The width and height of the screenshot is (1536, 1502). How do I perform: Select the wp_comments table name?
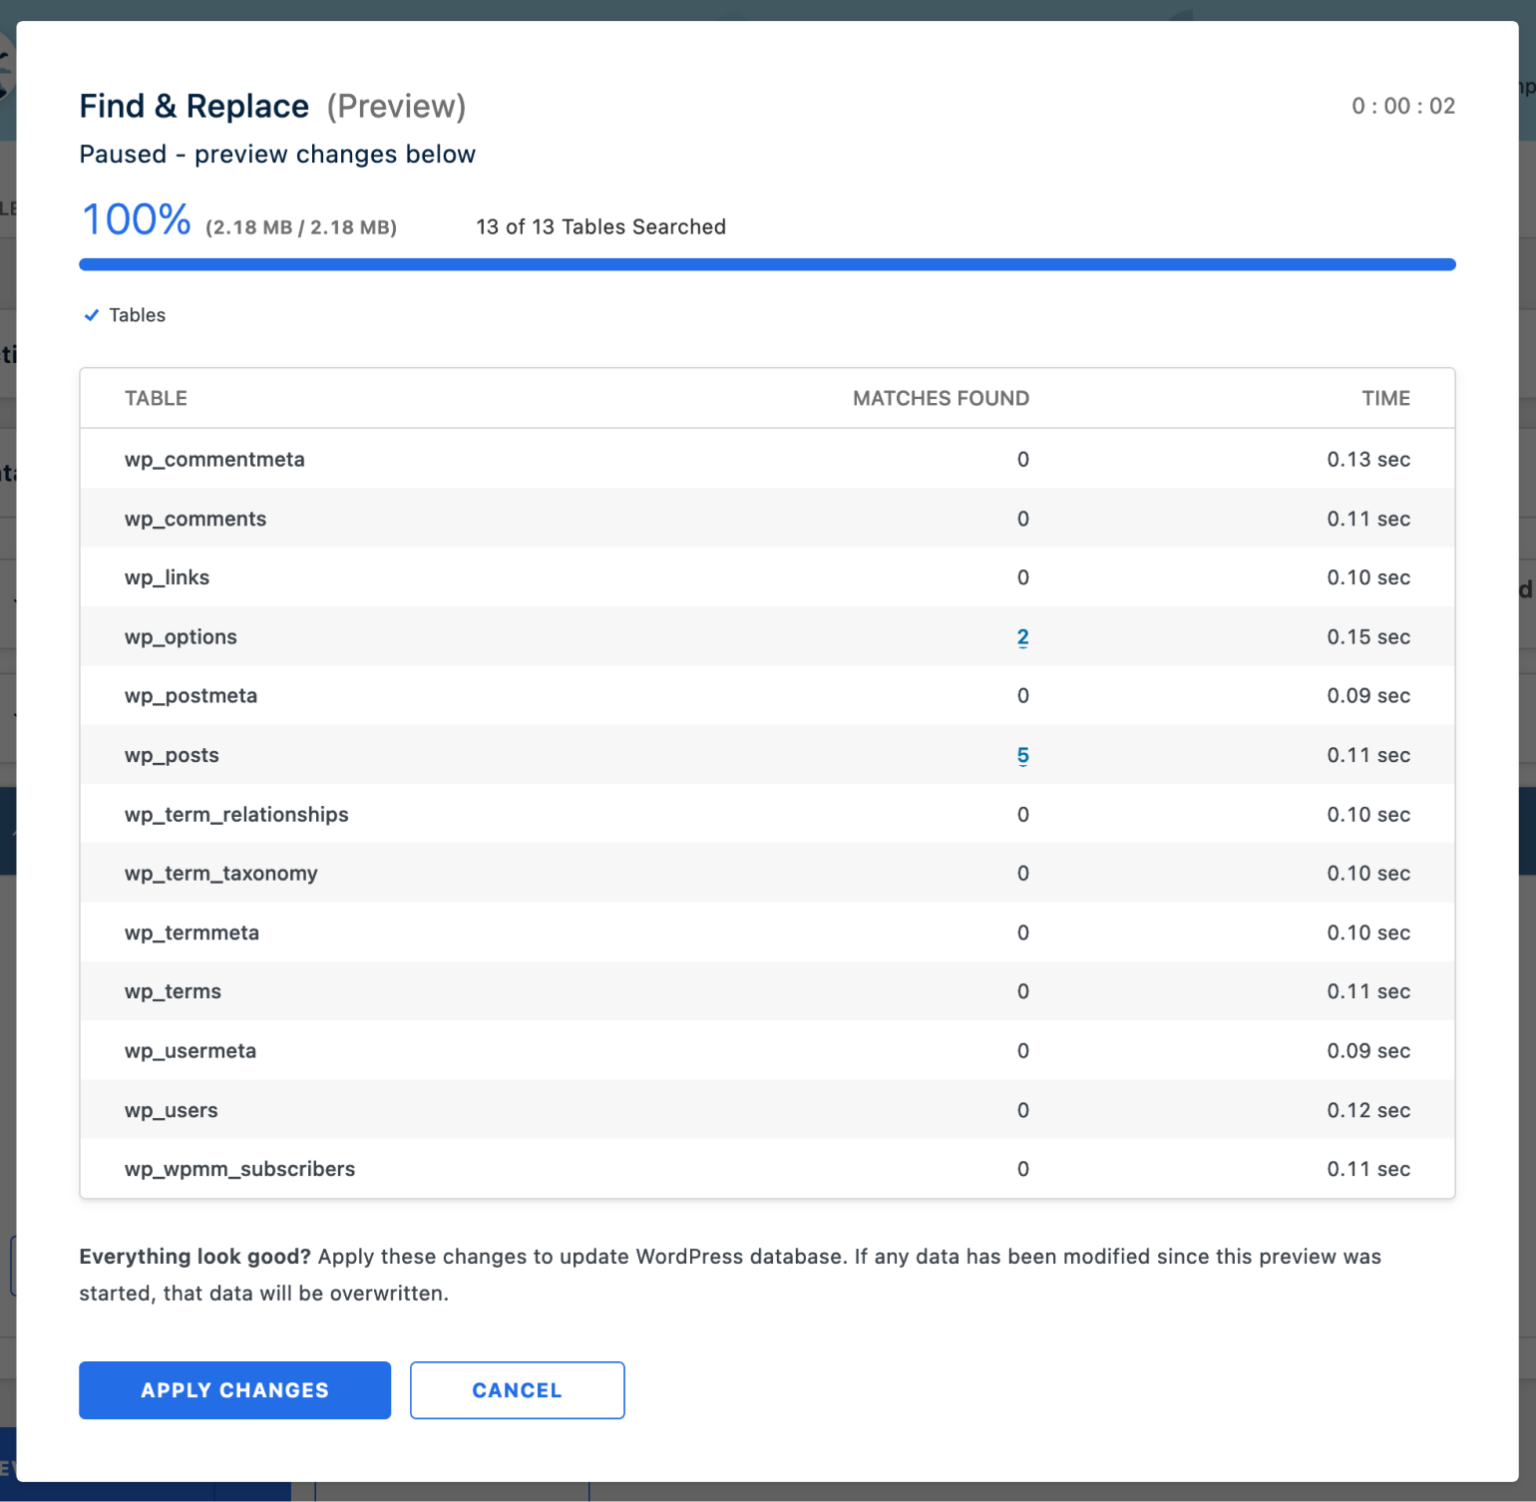tap(195, 519)
